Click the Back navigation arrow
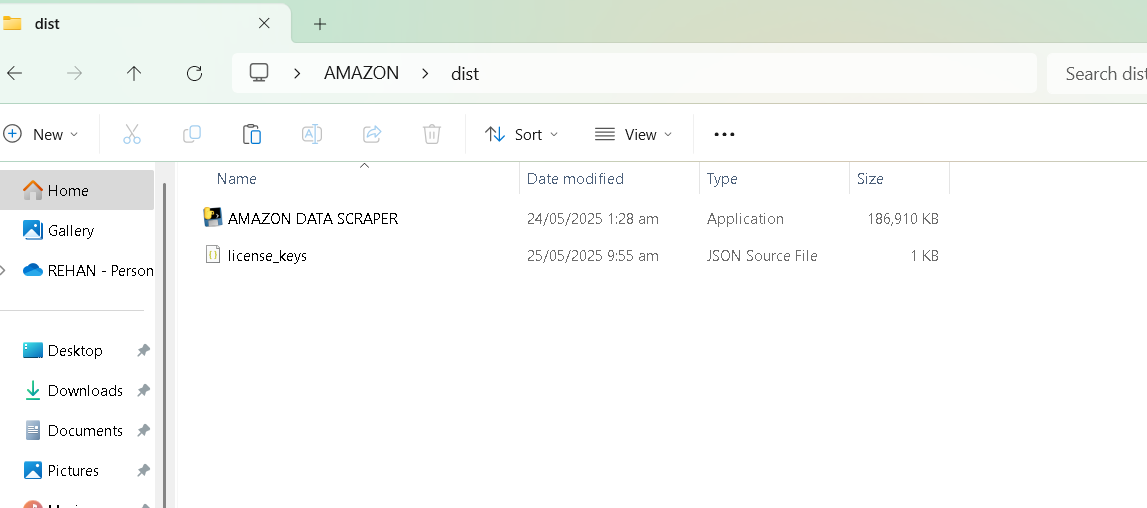Viewport: 1147px width, 508px height. (14, 73)
